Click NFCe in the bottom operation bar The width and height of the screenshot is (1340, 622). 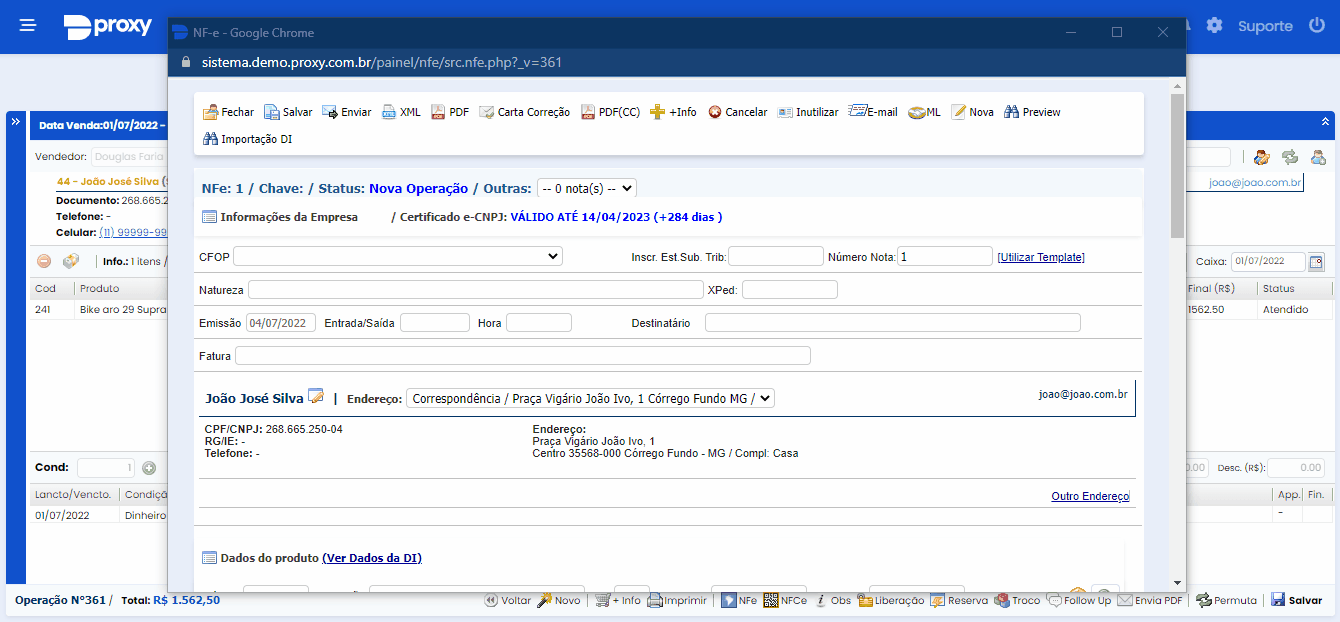point(785,600)
